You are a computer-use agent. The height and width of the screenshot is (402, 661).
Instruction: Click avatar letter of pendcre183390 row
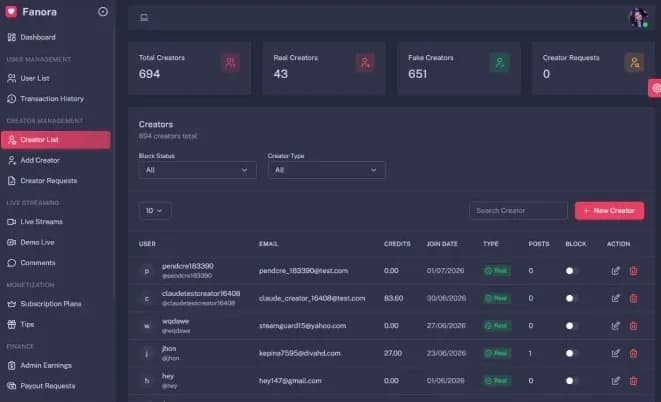147,271
